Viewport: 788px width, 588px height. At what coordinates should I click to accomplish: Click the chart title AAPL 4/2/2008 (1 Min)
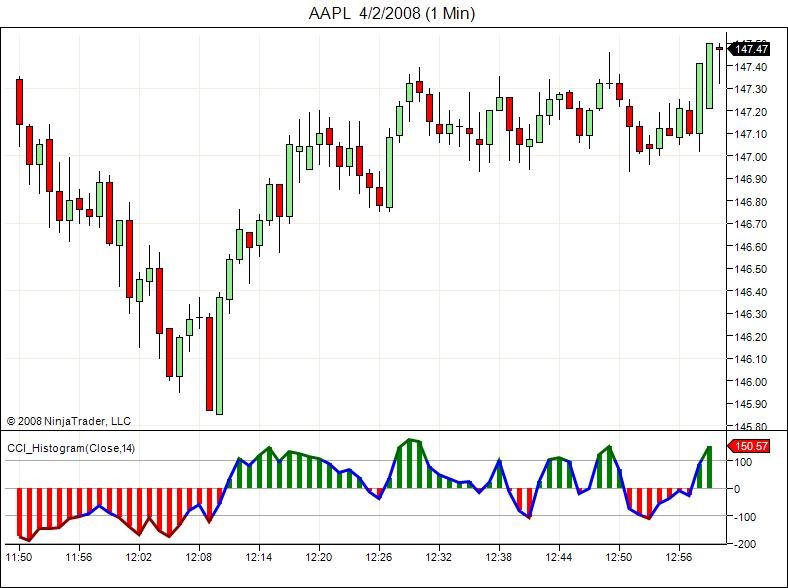(391, 13)
